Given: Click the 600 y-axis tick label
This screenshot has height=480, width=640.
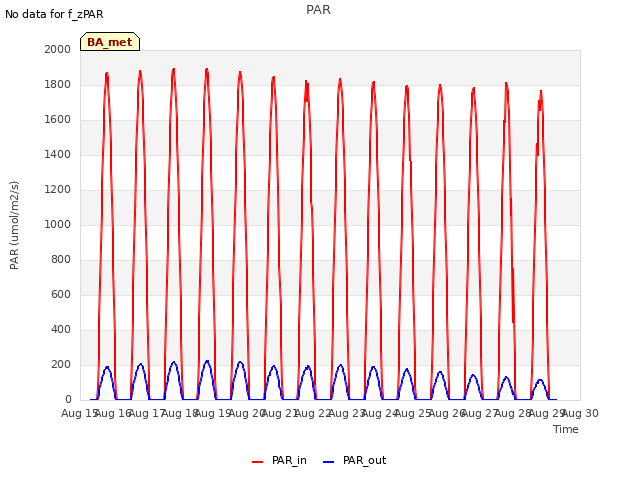Looking at the screenshot, I should pos(61,294).
